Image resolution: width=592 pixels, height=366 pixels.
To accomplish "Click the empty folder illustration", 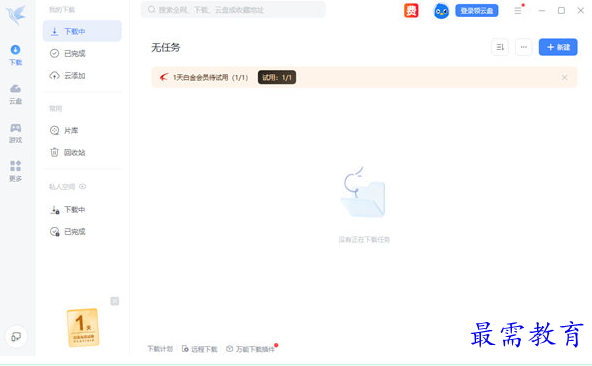I will pyautogui.click(x=363, y=192).
